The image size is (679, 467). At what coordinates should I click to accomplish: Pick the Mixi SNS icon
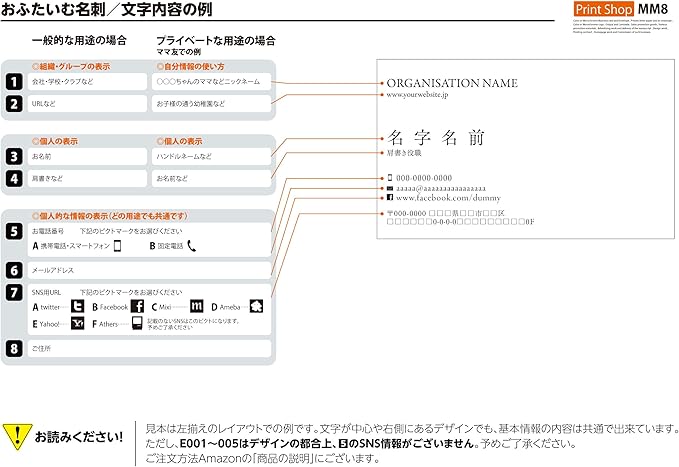(197, 306)
